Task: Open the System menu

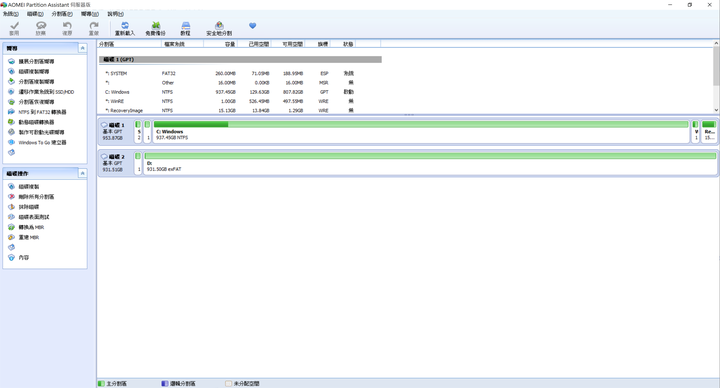Action: 11,14
